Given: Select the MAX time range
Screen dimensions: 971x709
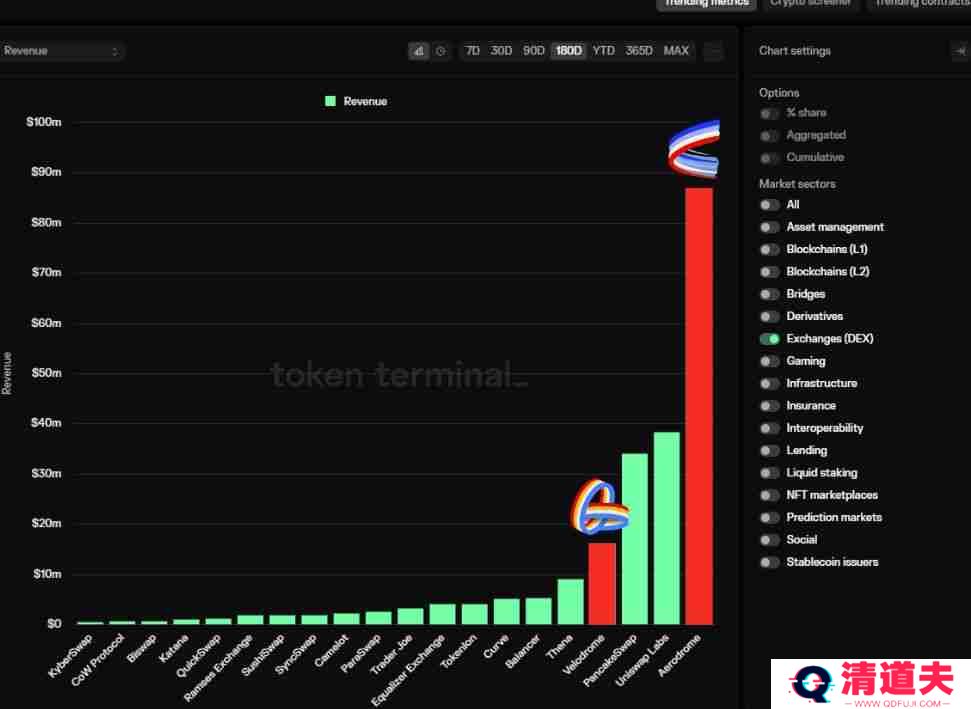Looking at the screenshot, I should coord(676,51).
